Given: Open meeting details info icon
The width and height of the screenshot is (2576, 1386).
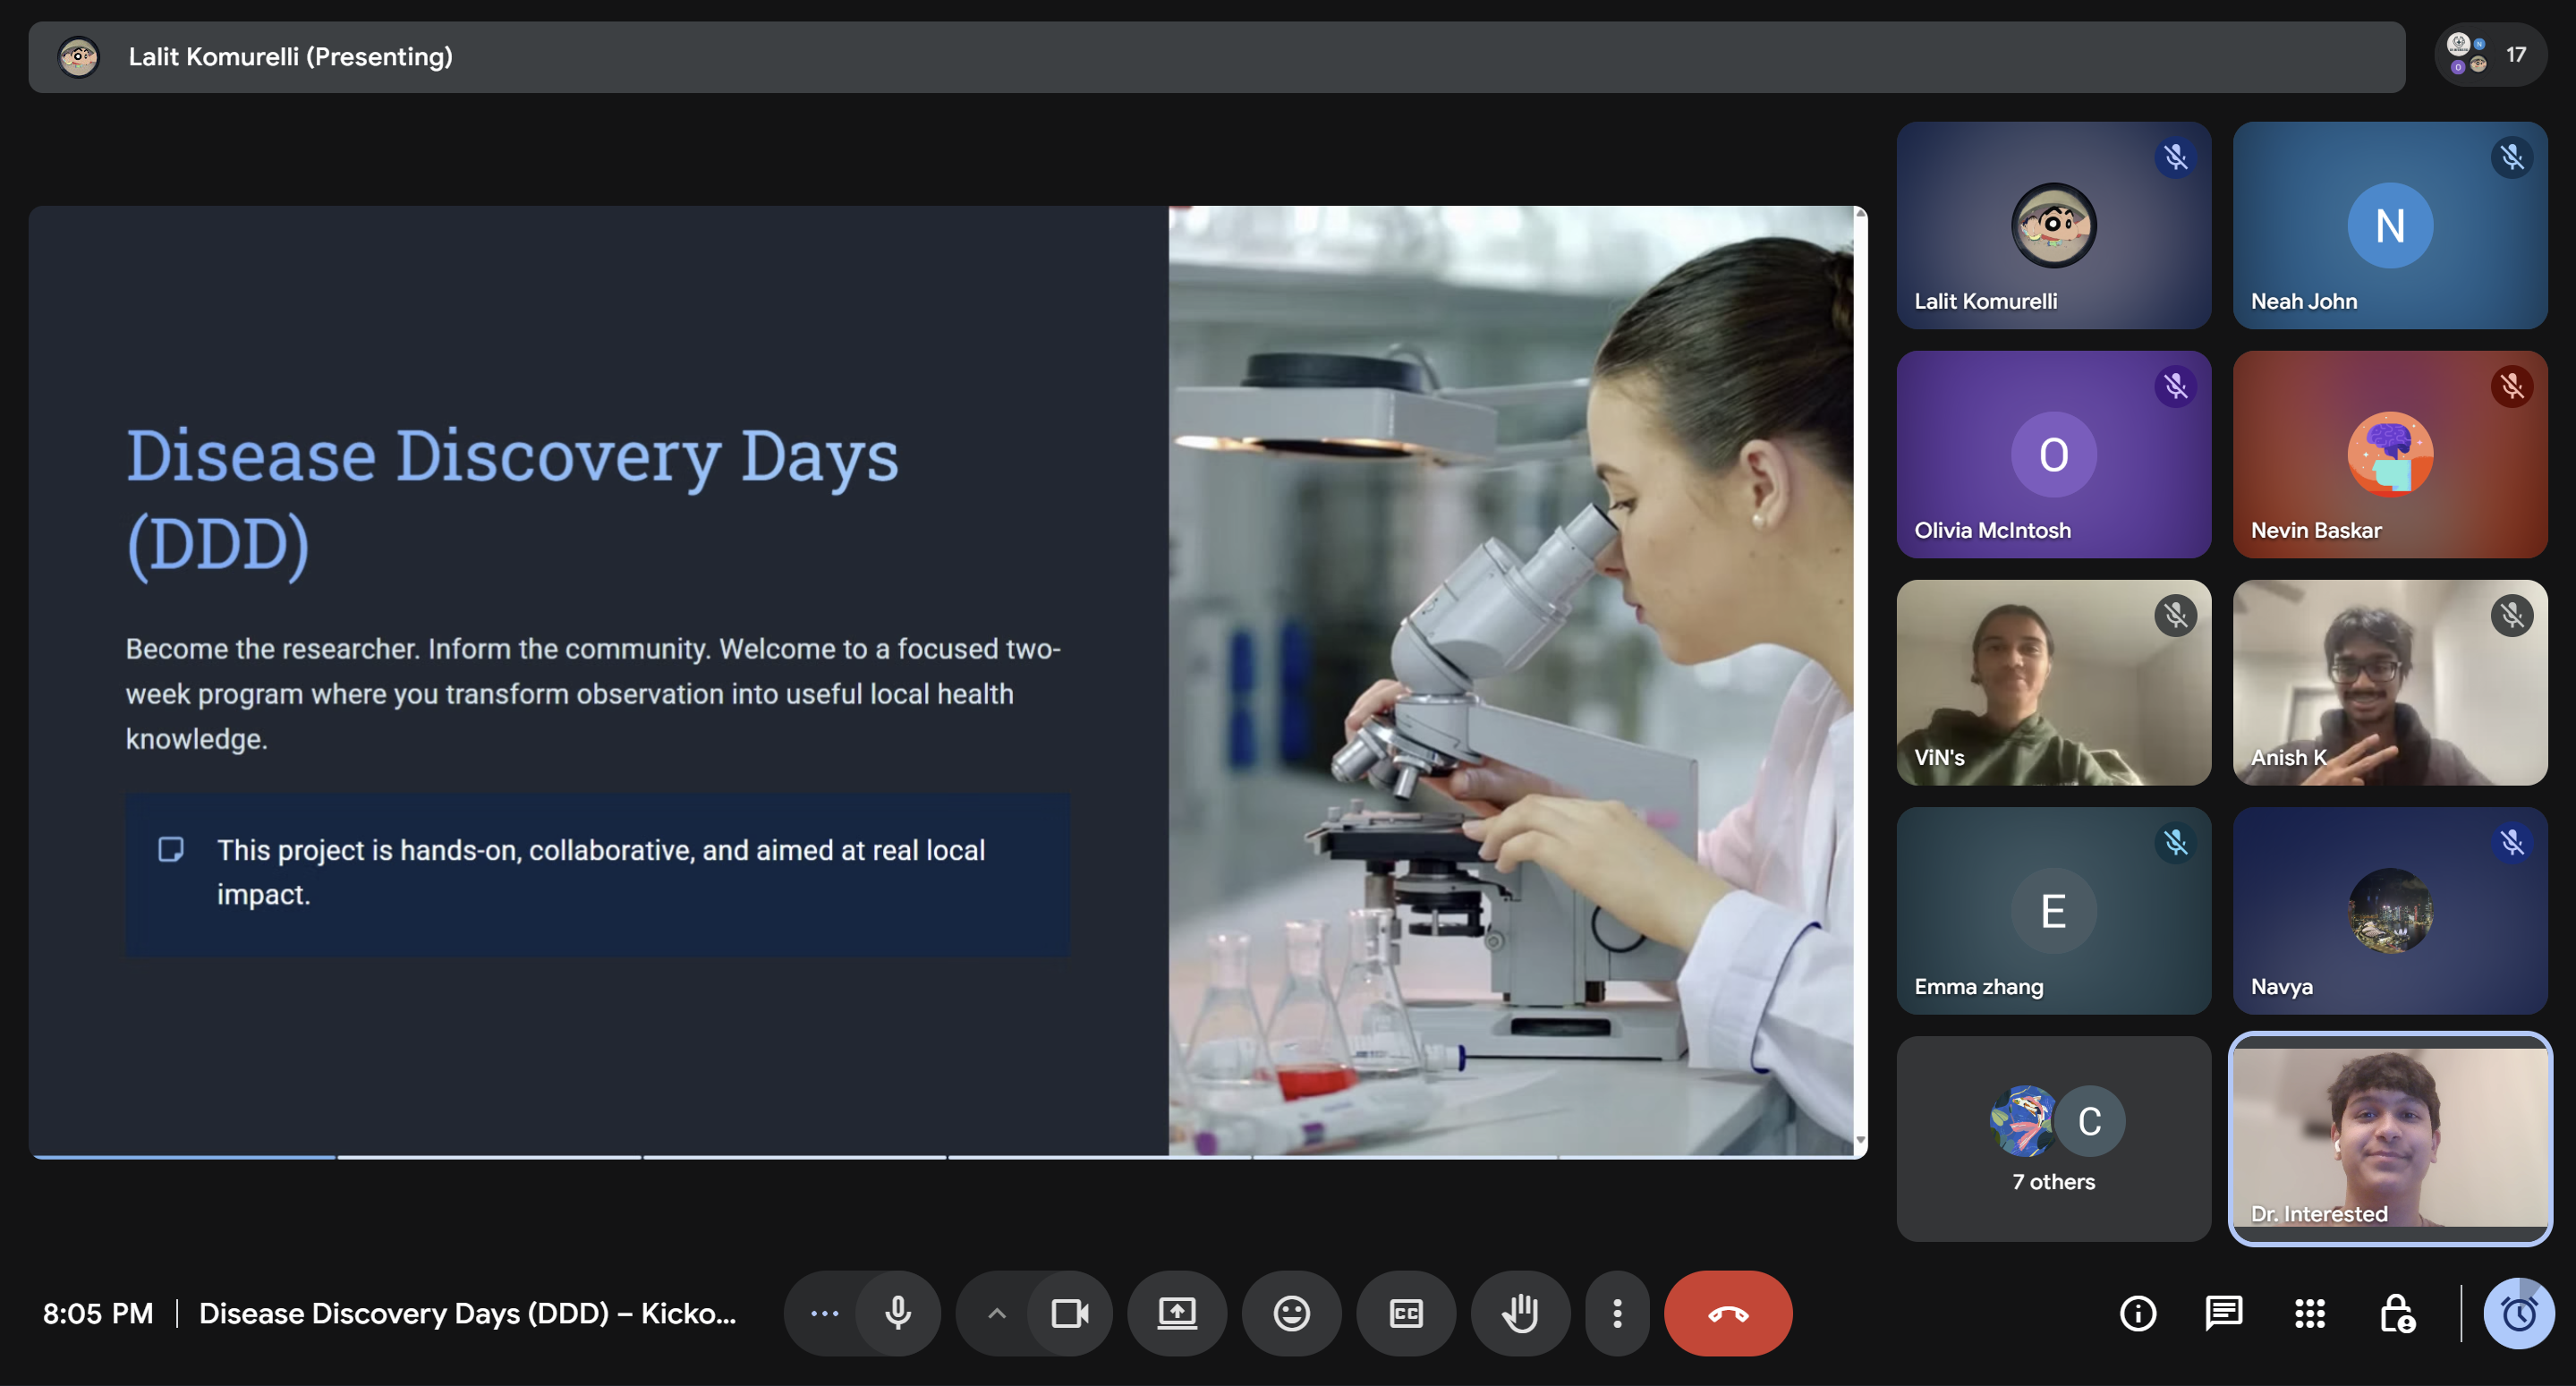Looking at the screenshot, I should coord(2138,1314).
